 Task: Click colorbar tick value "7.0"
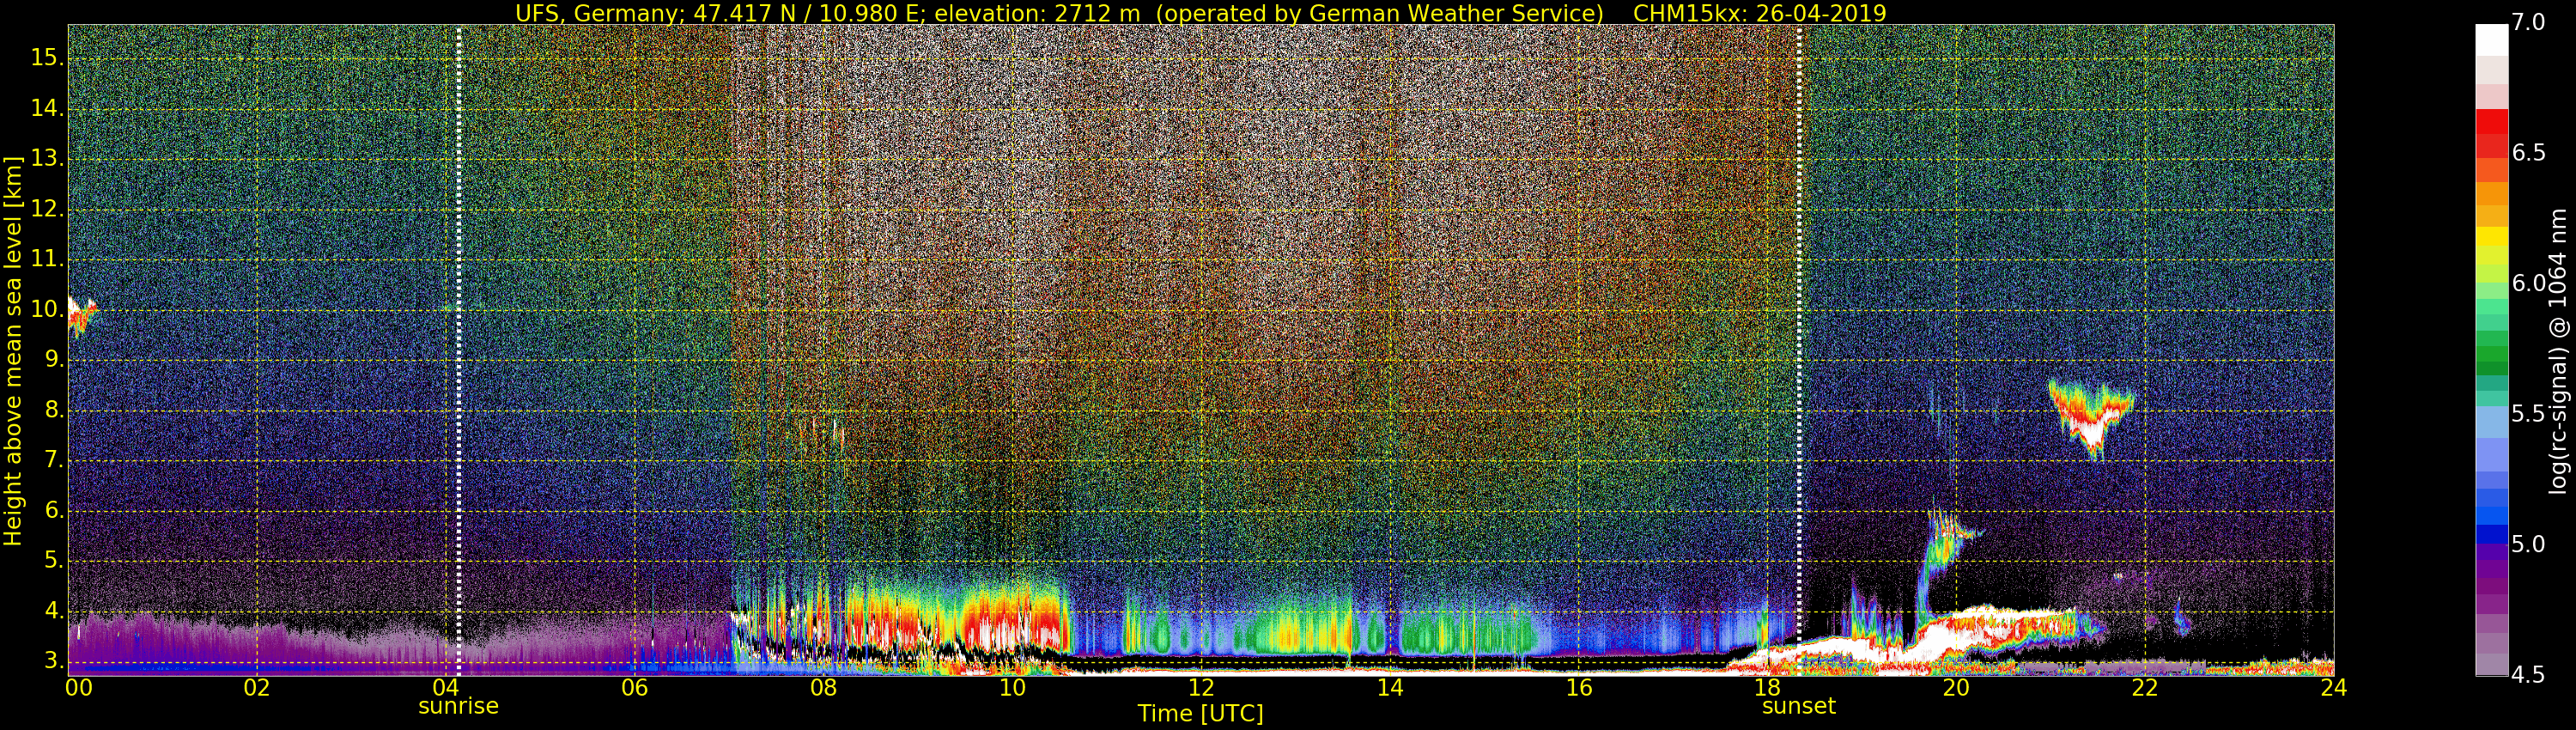point(2528,23)
